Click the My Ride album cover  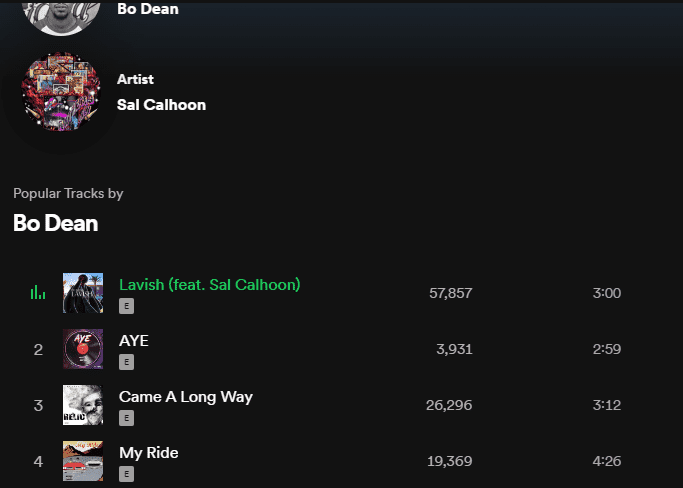point(83,461)
